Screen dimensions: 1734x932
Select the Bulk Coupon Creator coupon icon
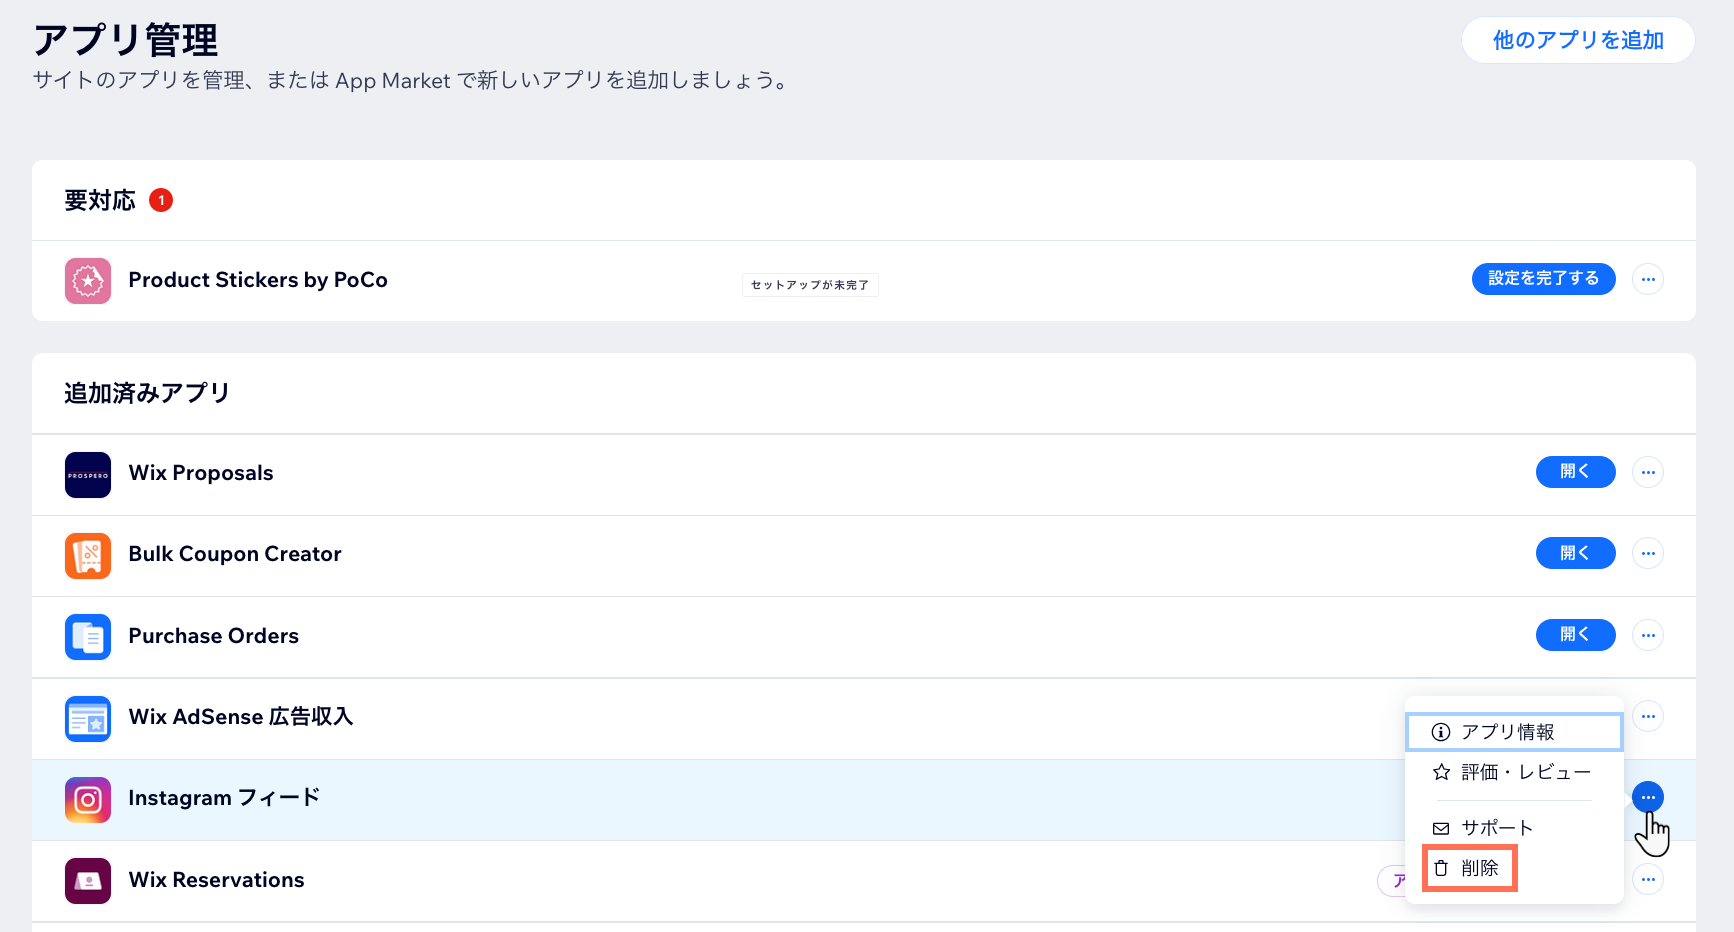click(x=88, y=555)
